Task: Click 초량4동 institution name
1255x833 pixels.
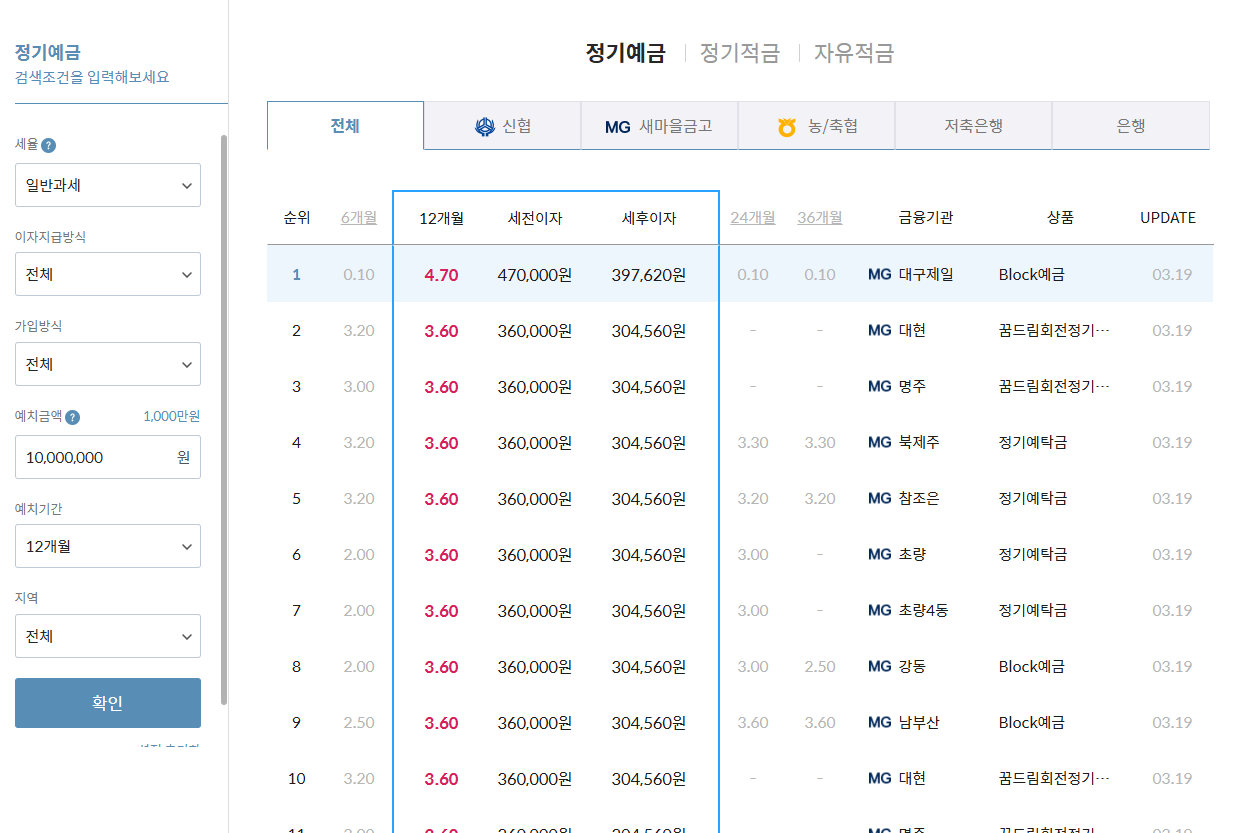Action: (x=923, y=610)
